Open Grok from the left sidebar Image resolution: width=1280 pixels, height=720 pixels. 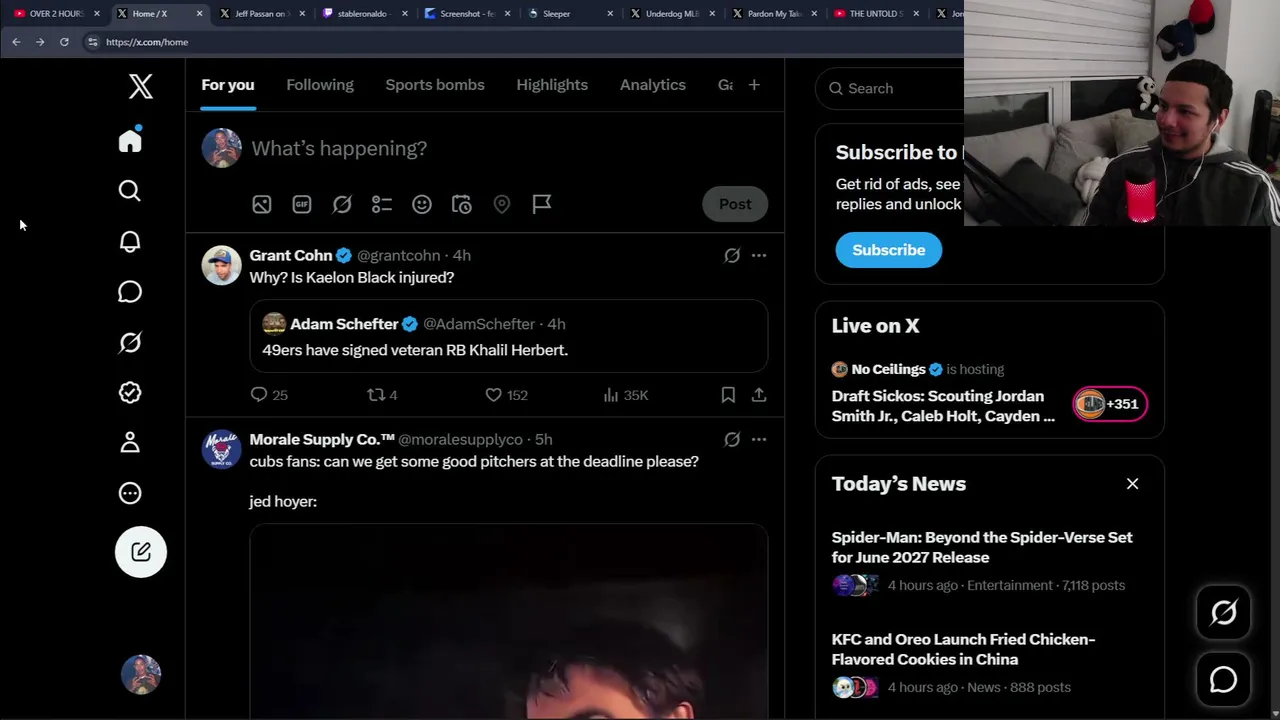(130, 342)
